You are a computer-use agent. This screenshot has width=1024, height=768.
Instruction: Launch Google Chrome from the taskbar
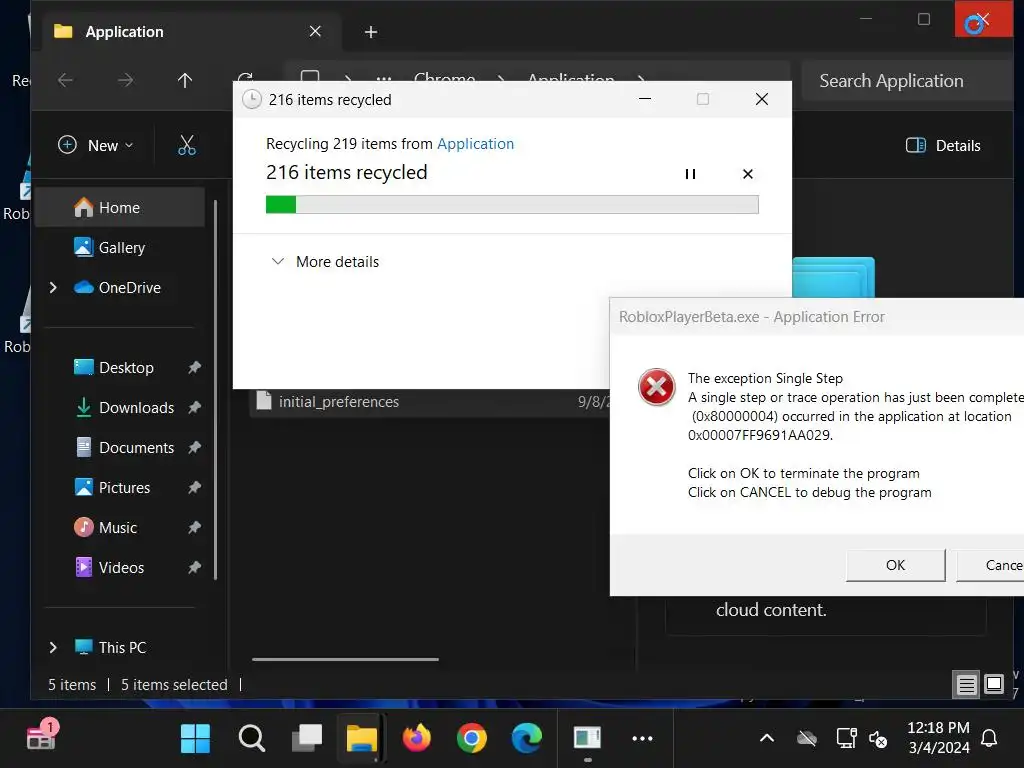click(472, 739)
